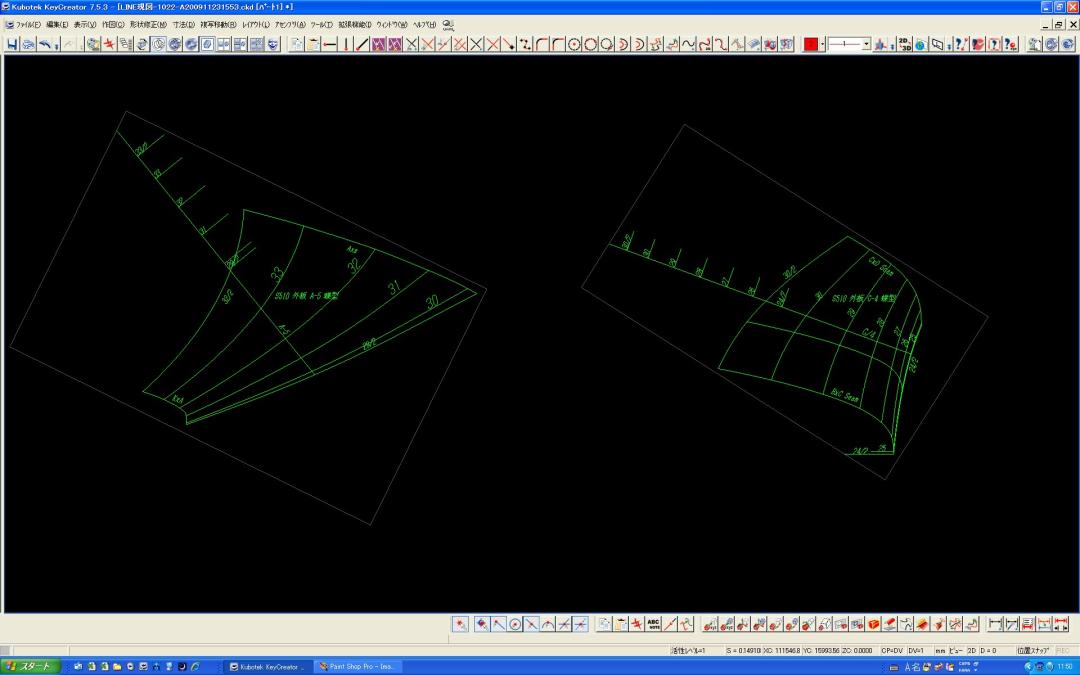
Task: Select the spline curve tool
Action: (689, 44)
